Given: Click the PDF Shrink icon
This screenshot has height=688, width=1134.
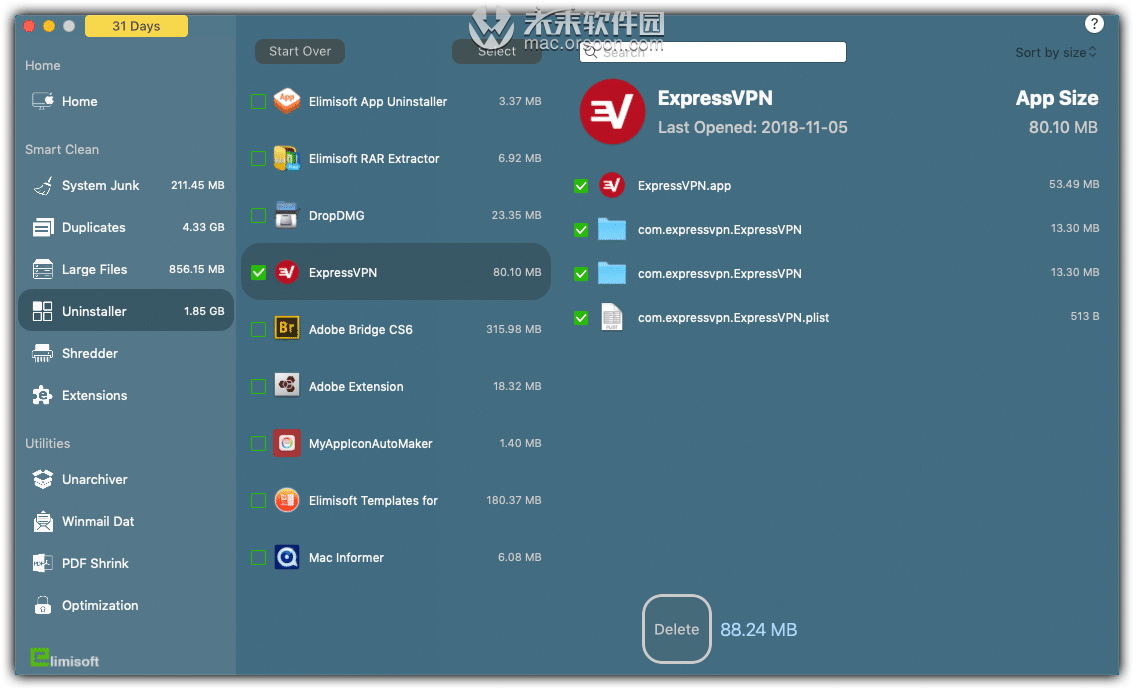Looking at the screenshot, I should (x=43, y=564).
